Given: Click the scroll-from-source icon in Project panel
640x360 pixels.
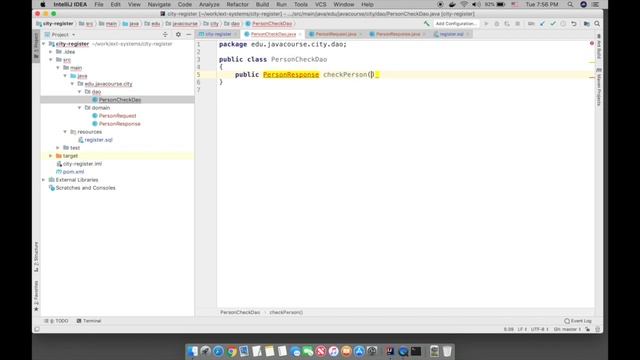Looking at the screenshot, I should pos(165,35).
